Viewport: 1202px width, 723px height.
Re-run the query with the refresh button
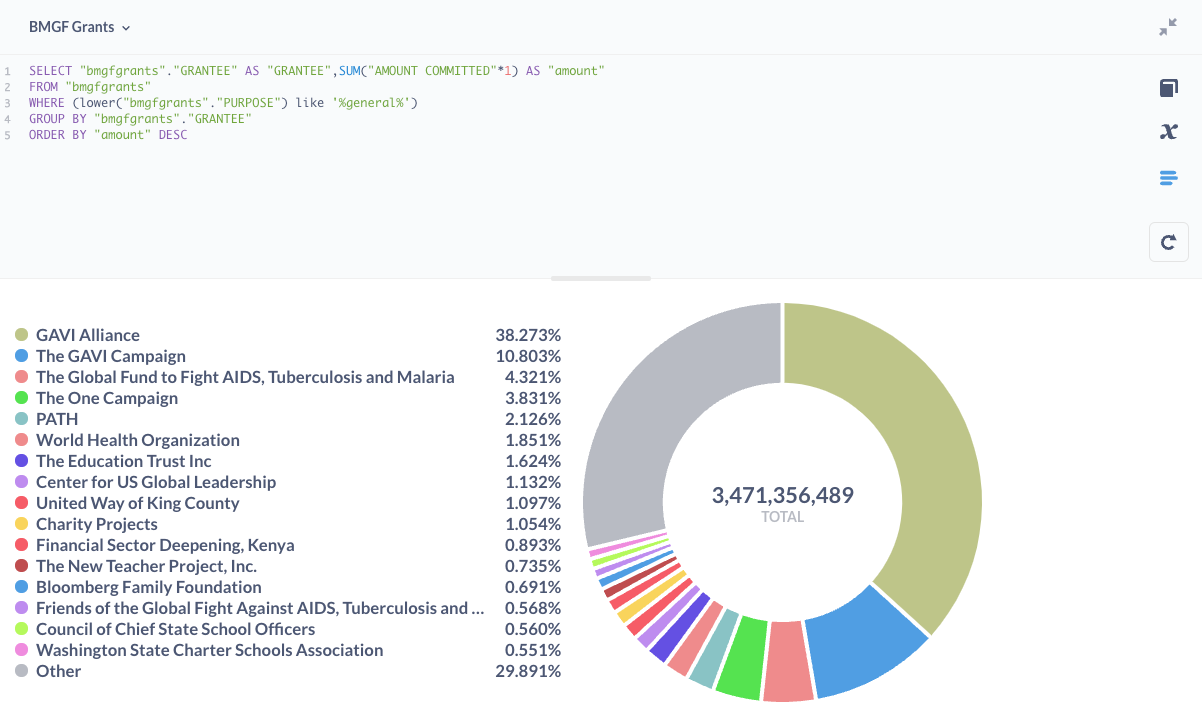1168,242
